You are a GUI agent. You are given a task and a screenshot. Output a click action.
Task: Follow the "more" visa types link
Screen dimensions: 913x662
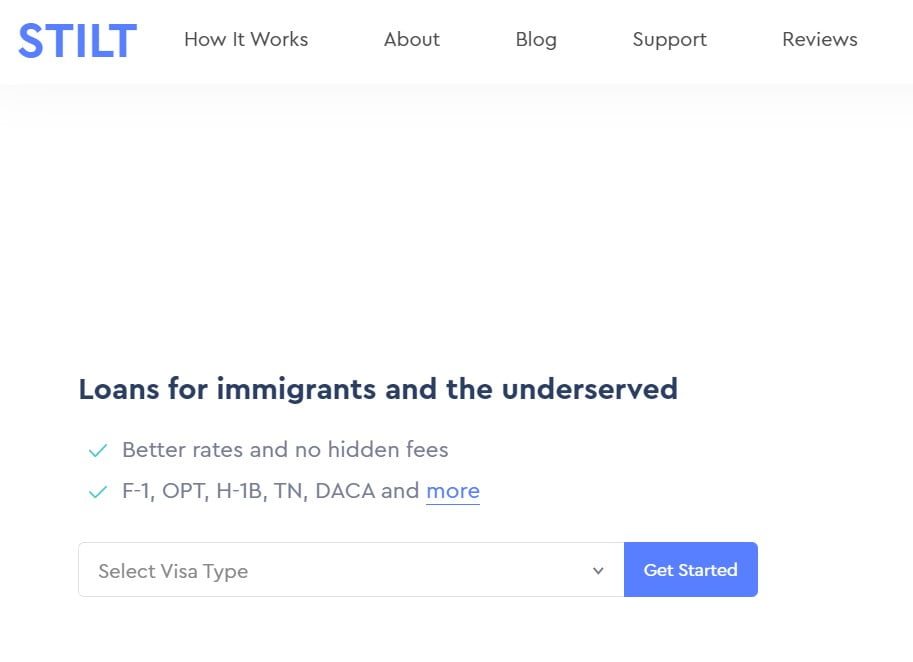(453, 491)
